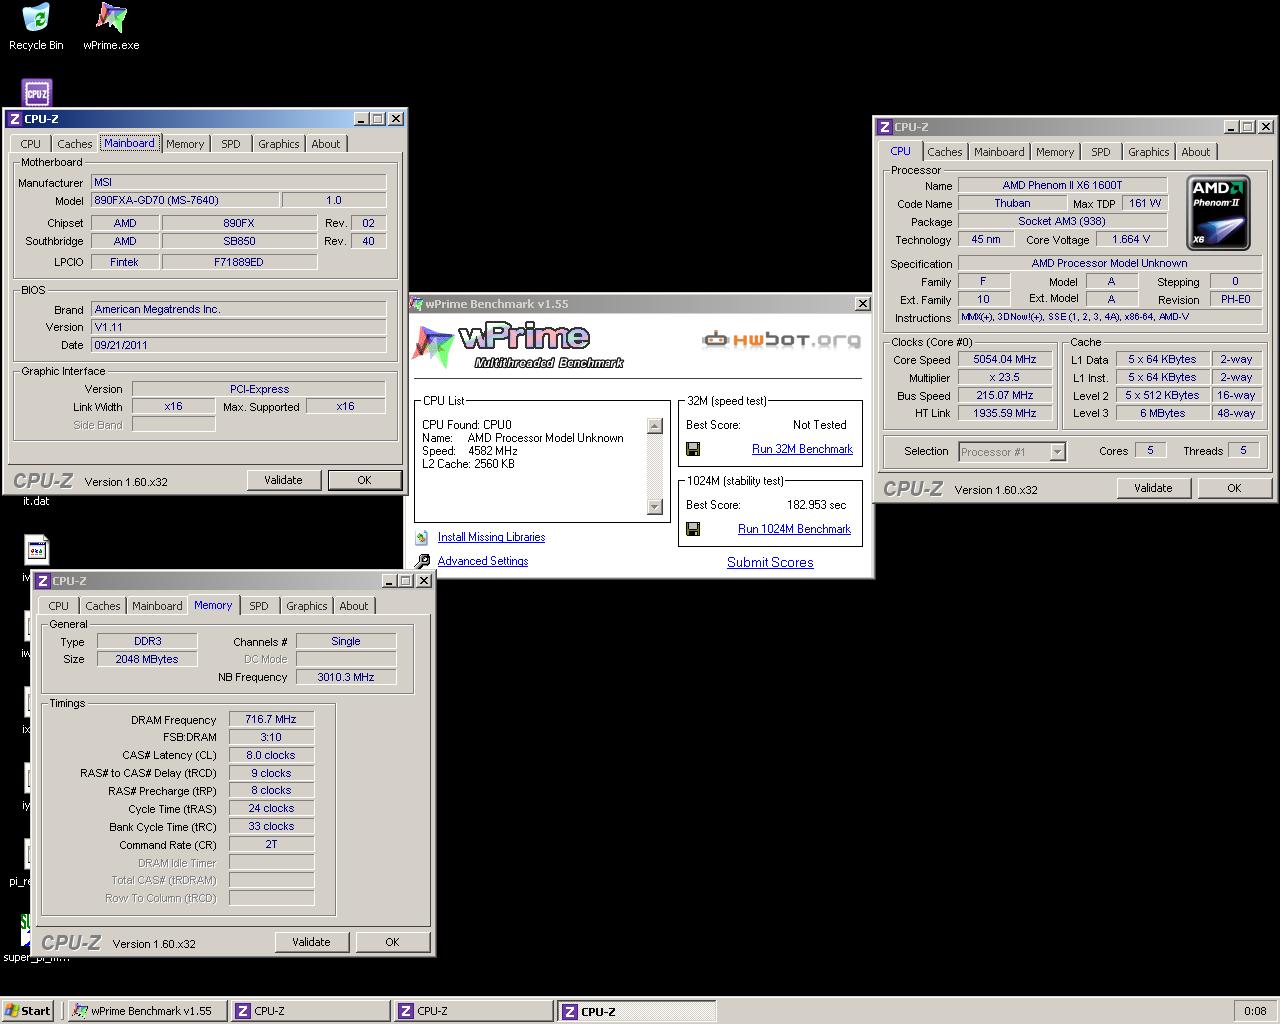Select the active third CPU-Z taskbar button

[x=636, y=1011]
